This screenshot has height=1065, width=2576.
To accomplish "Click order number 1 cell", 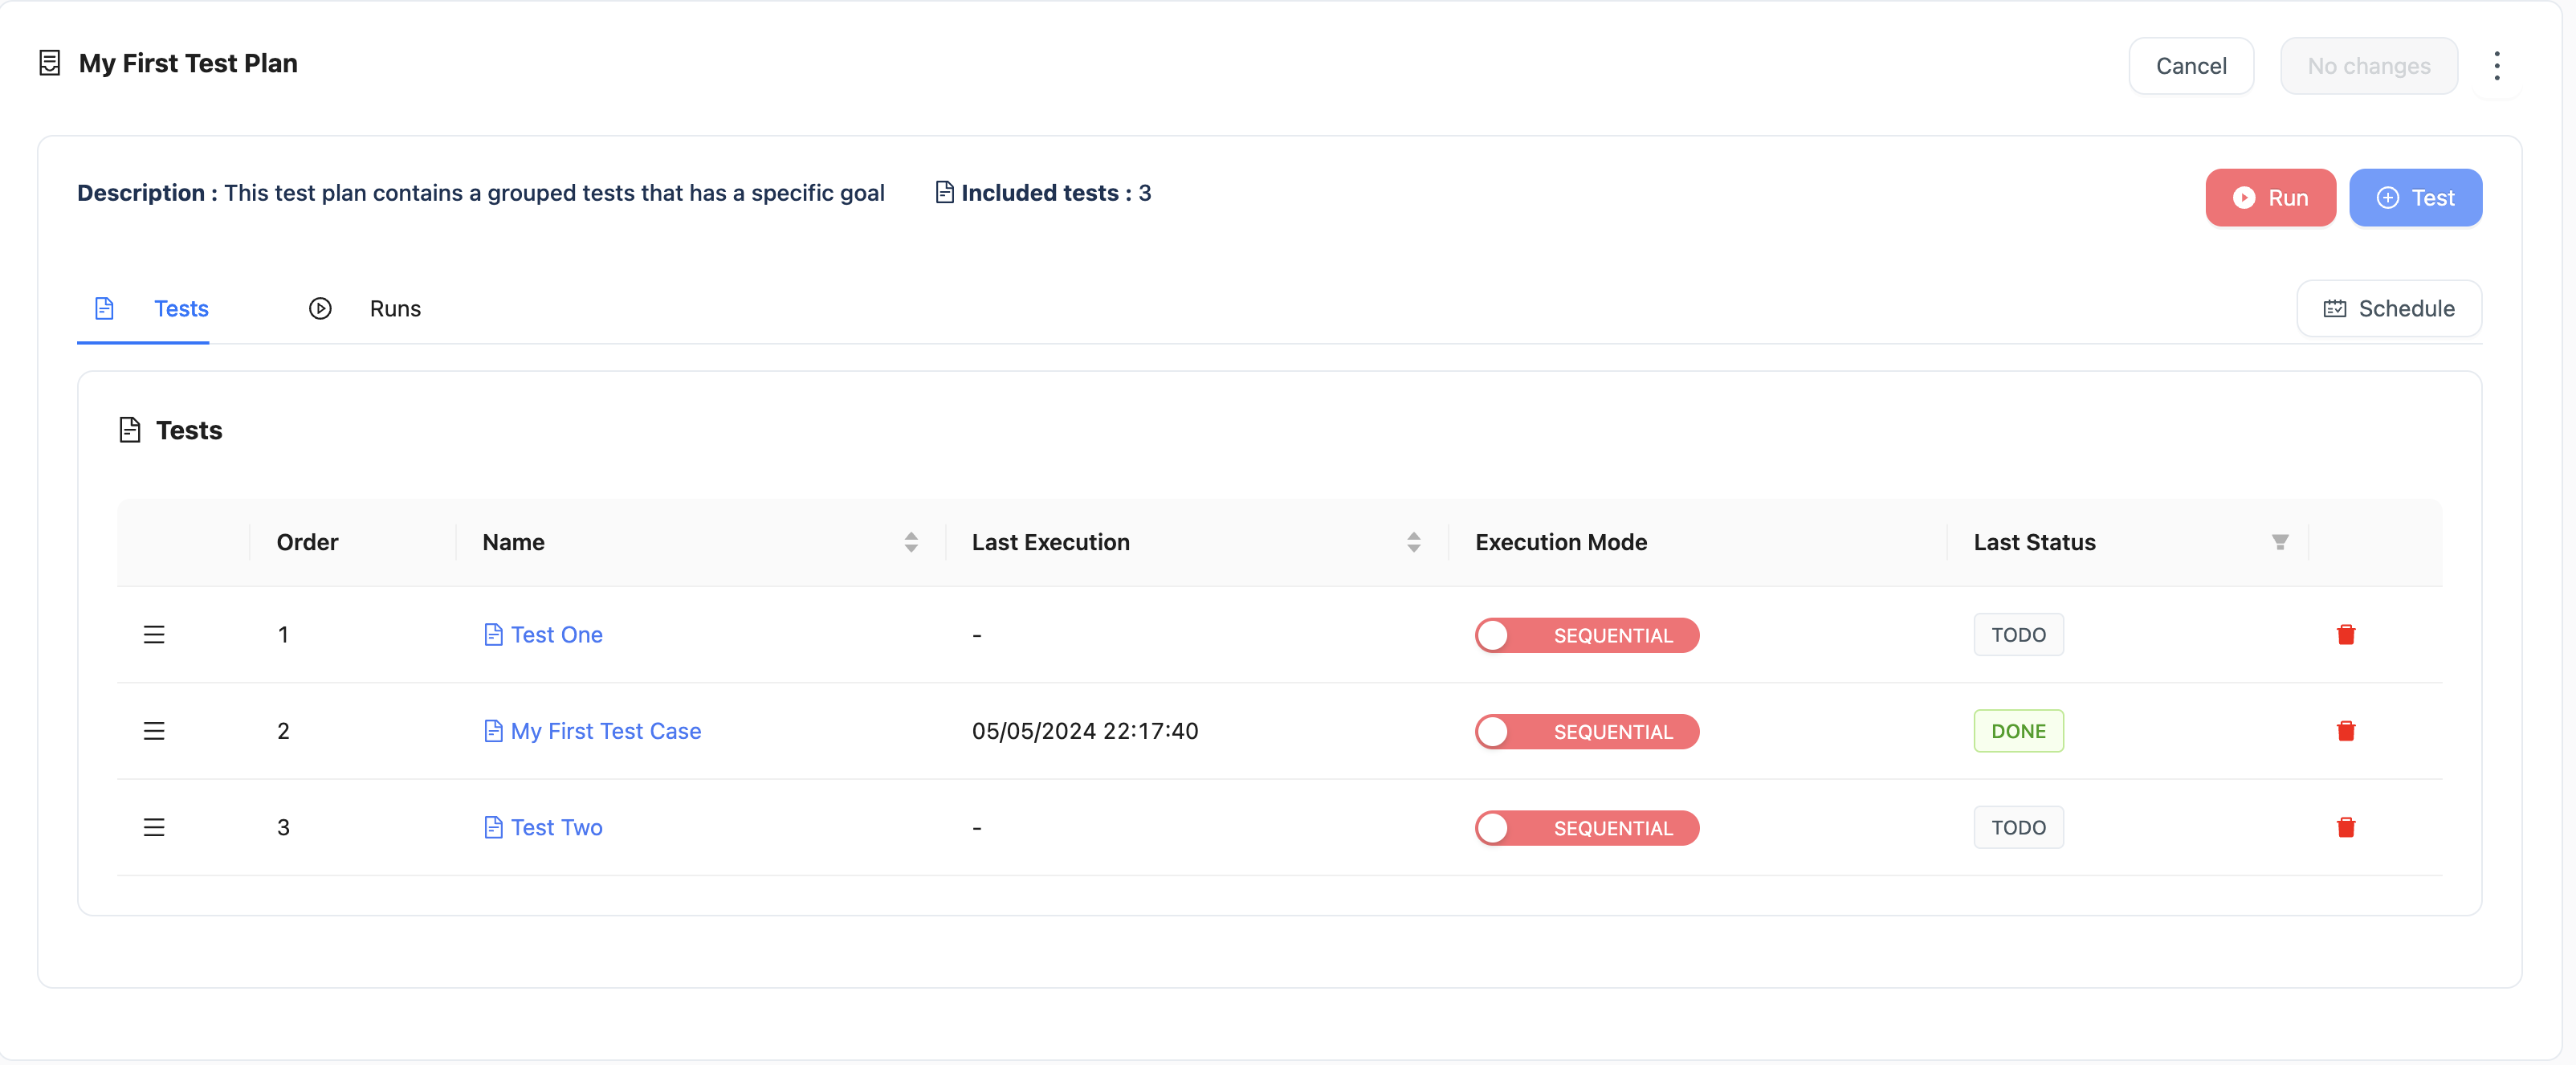I will click(x=283, y=635).
